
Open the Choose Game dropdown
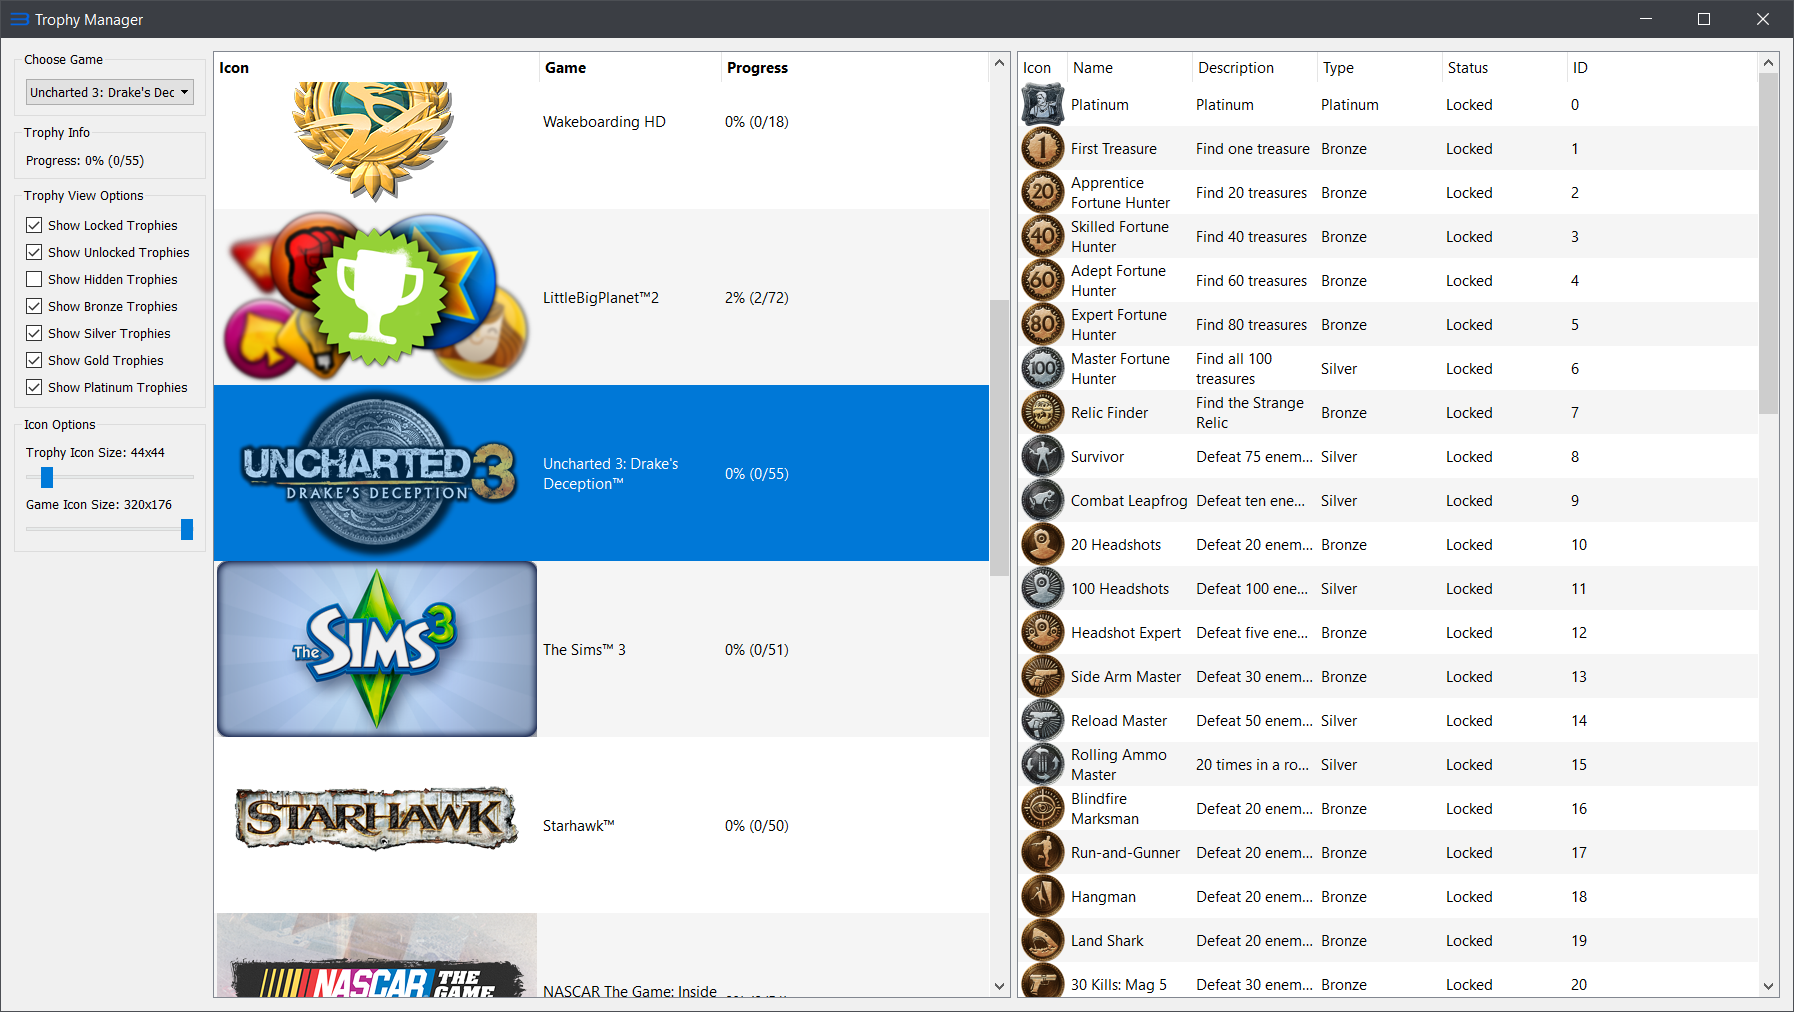click(x=110, y=92)
